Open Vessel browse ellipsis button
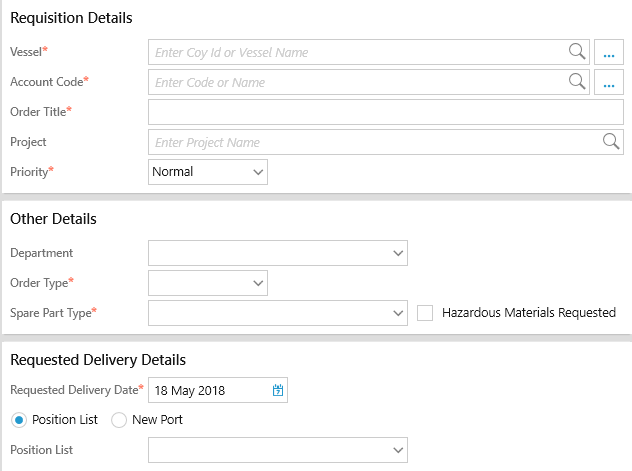This screenshot has width=632, height=471. 608,53
